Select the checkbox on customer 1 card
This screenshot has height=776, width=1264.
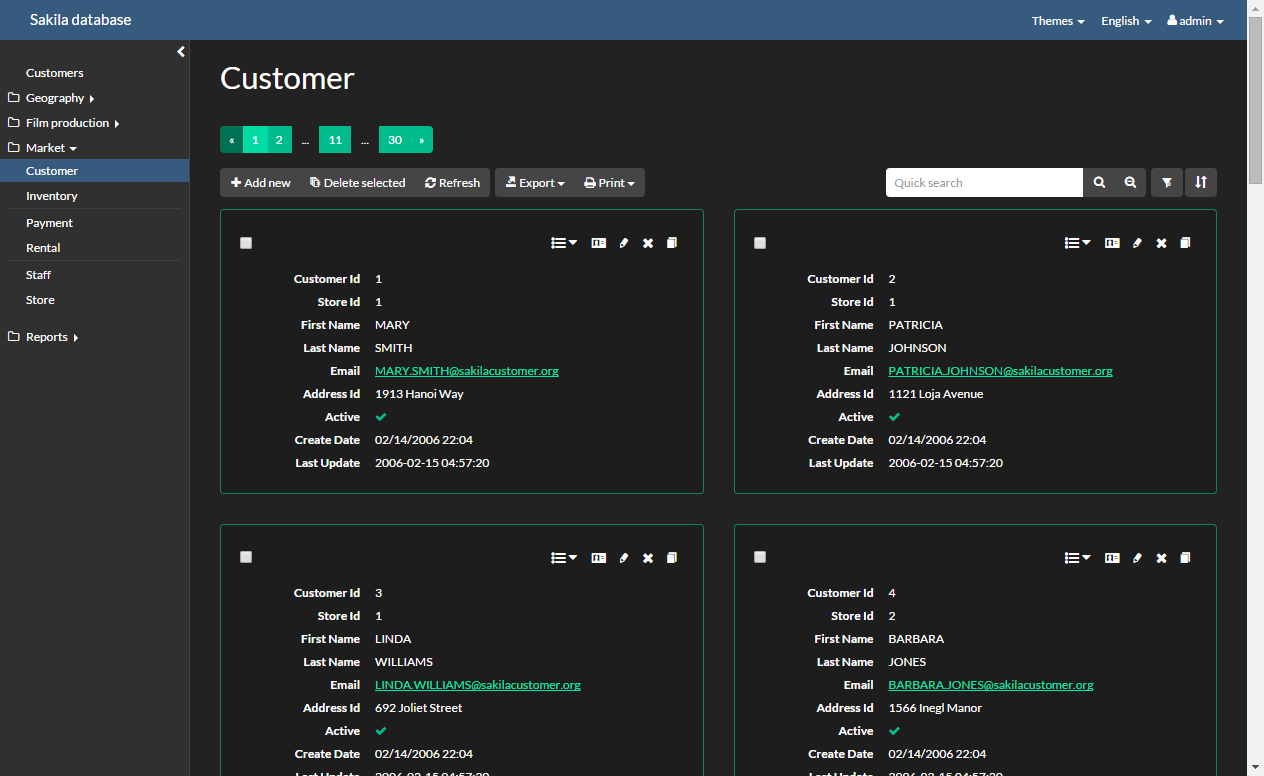[x=246, y=243]
